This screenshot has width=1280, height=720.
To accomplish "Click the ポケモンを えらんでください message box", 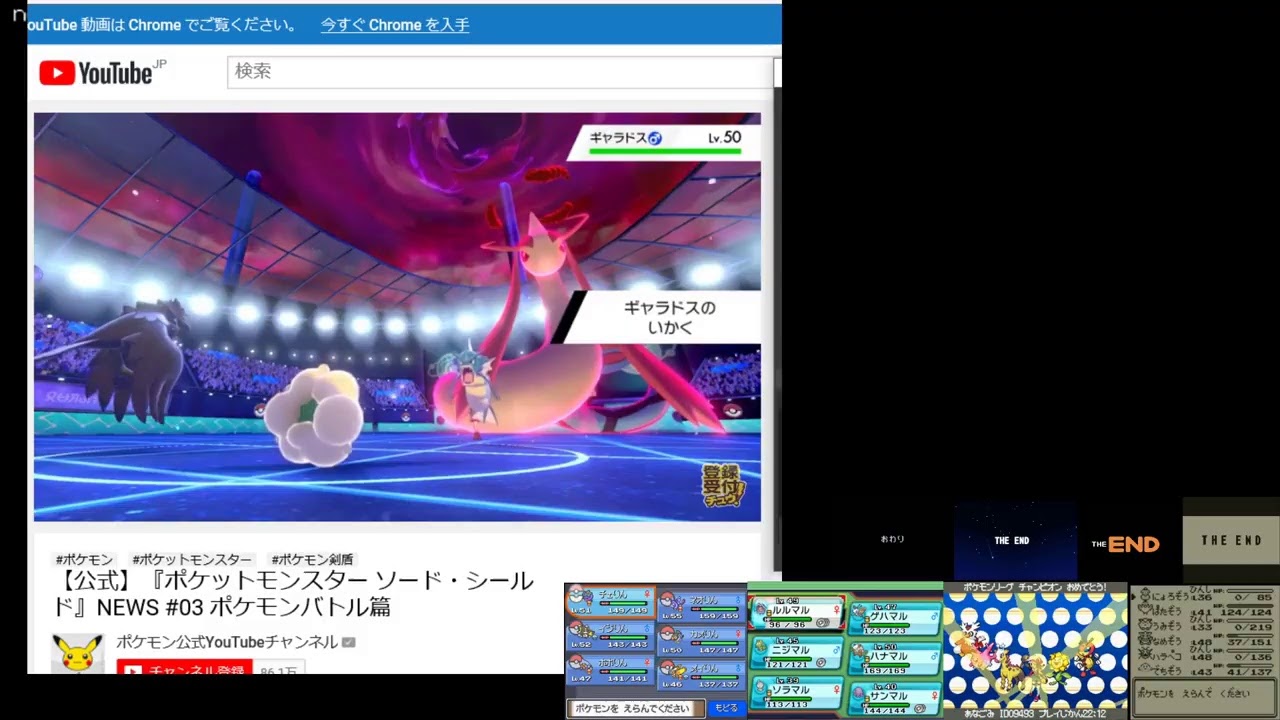I will click(634, 708).
